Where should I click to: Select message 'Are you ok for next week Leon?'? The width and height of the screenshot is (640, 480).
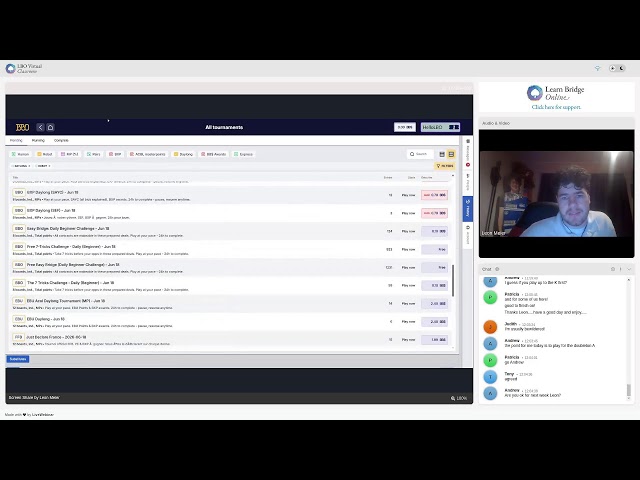[x=533, y=396]
